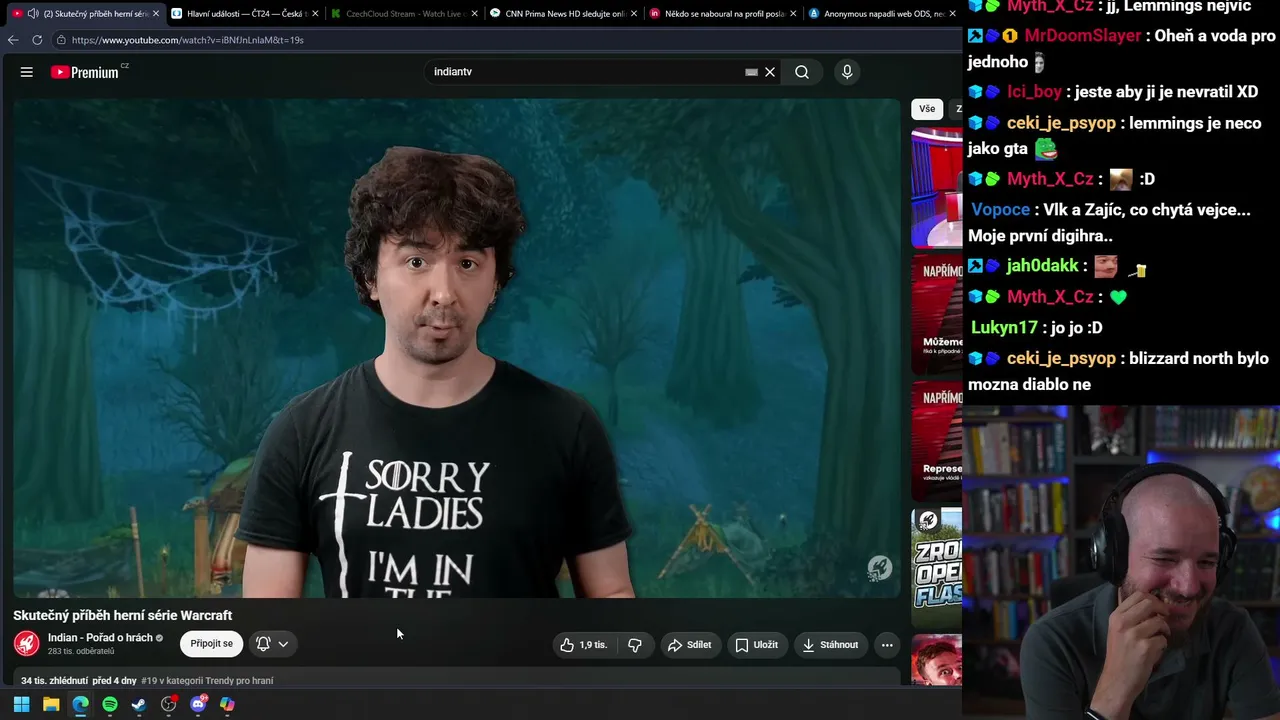1280x720 pixels.
Task: Close the CNN Prima News tab
Action: point(633,14)
